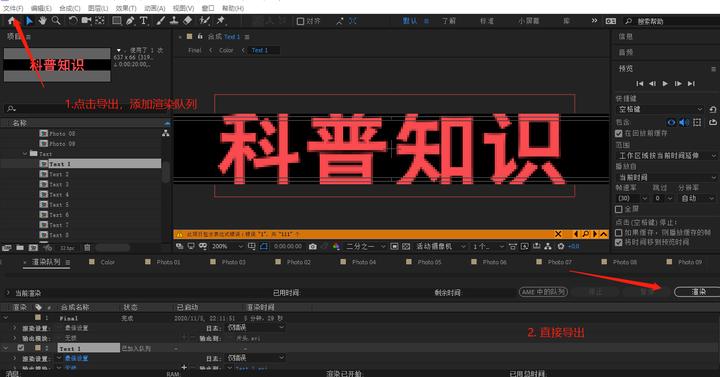
Task: Select the Brush tool
Action: (x=160, y=21)
